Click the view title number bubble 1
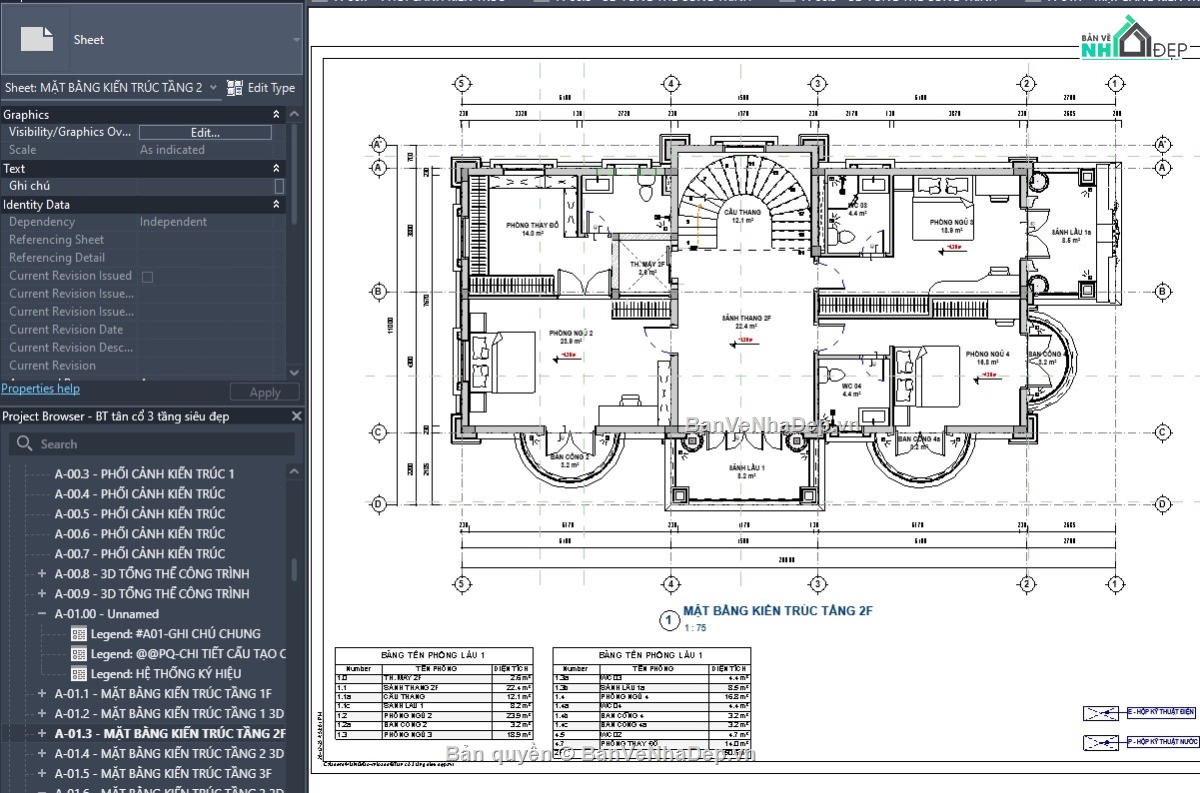The height and width of the screenshot is (793, 1200). (669, 620)
